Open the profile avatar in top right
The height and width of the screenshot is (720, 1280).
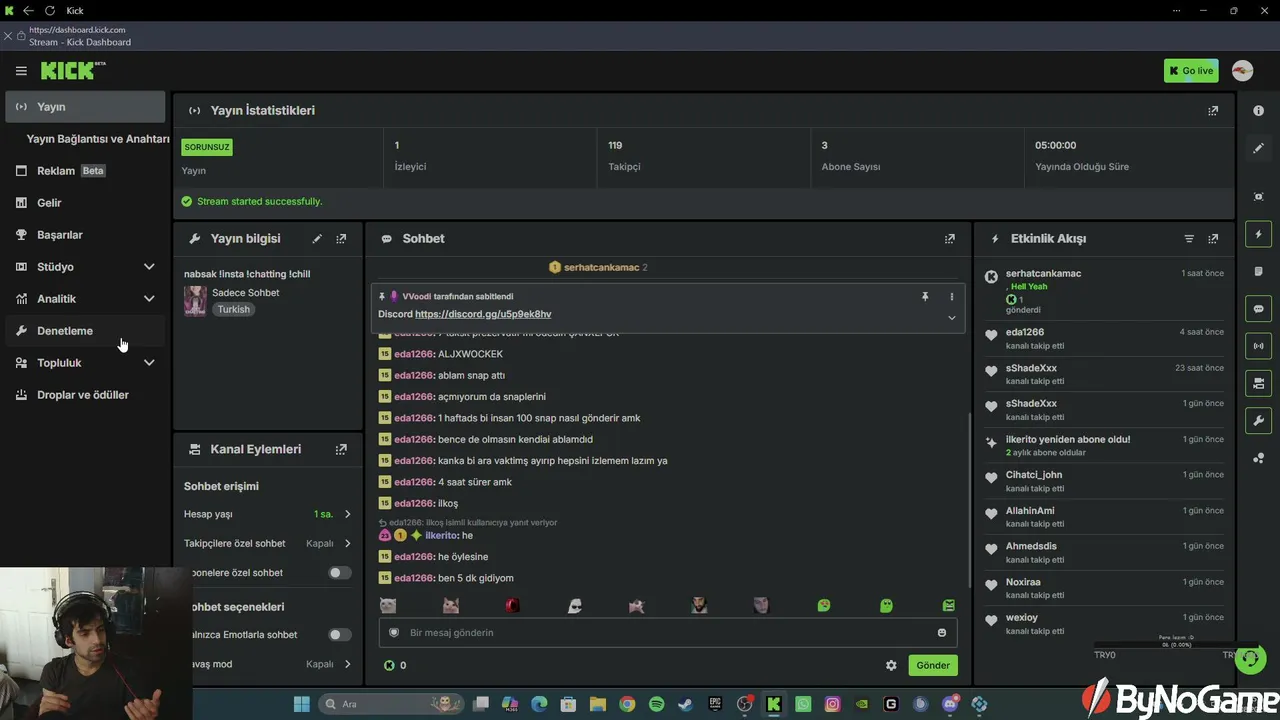(x=1242, y=71)
